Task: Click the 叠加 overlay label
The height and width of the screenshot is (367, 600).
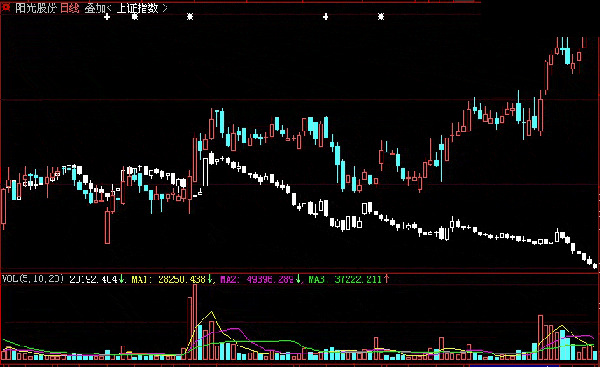Action: [95, 8]
